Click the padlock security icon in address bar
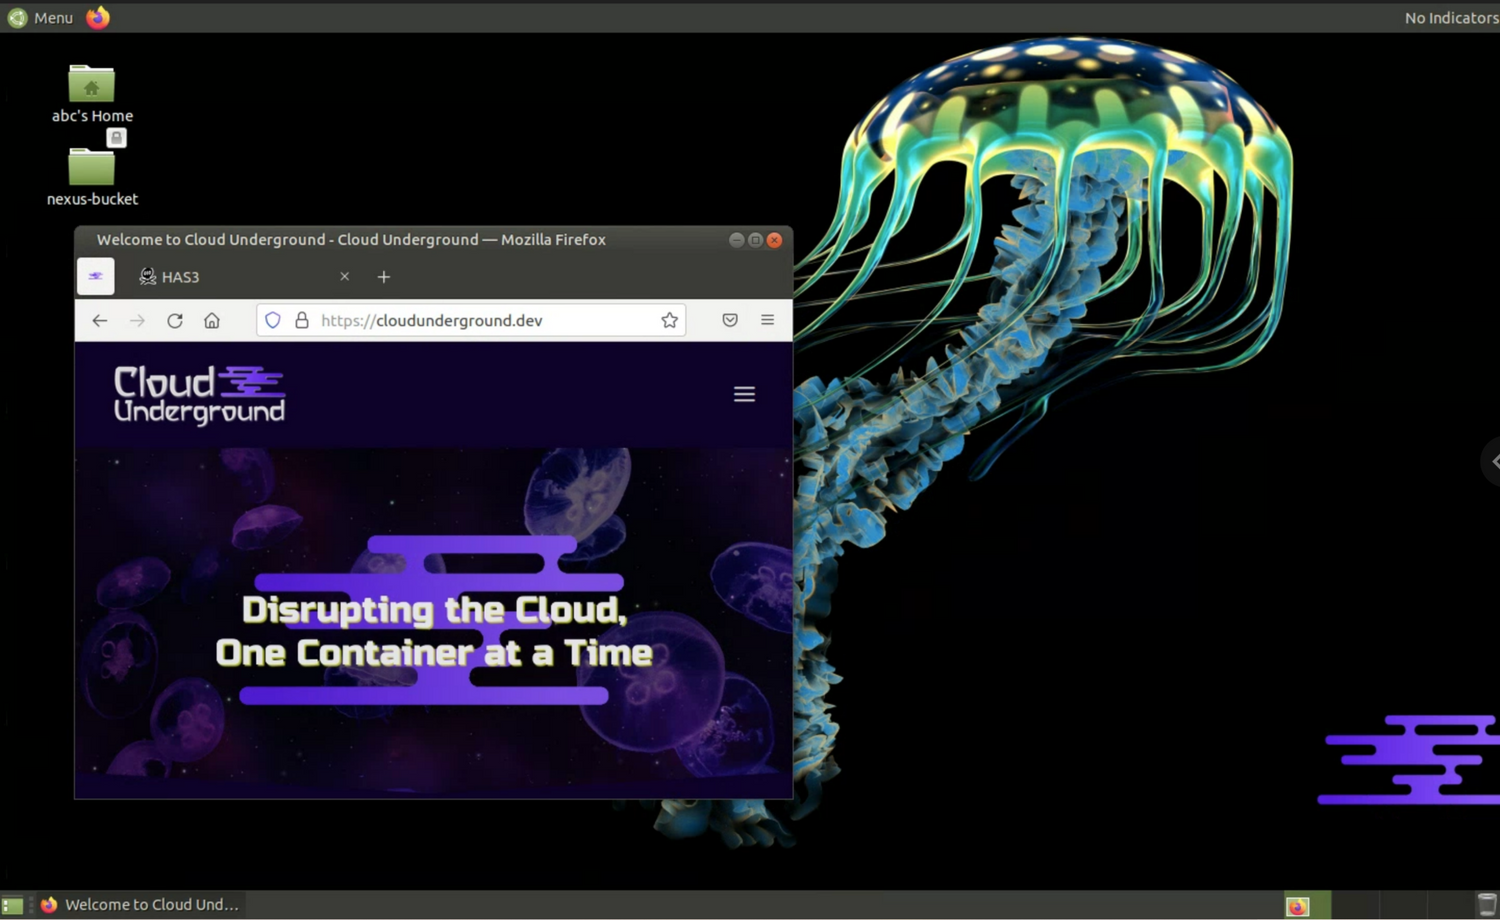Screen dimensions: 1500x920 (x=302, y=320)
